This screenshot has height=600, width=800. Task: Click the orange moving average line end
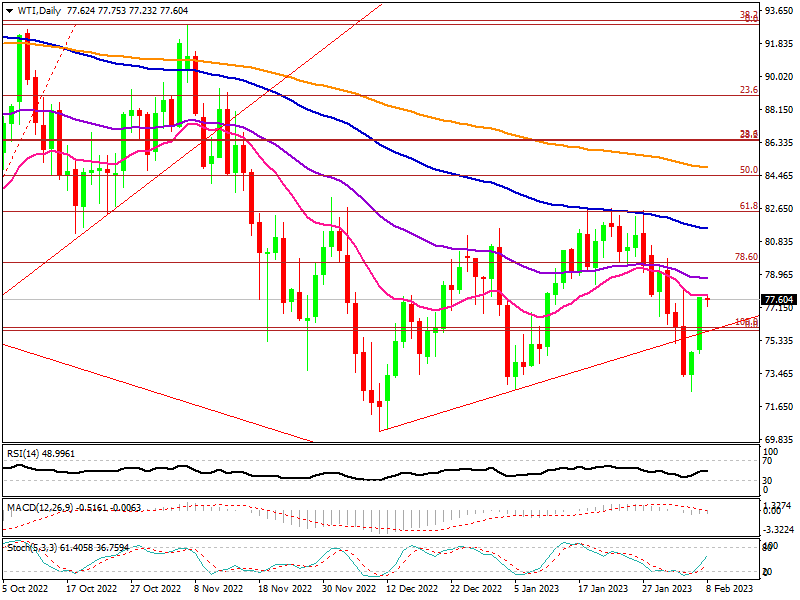click(x=705, y=167)
